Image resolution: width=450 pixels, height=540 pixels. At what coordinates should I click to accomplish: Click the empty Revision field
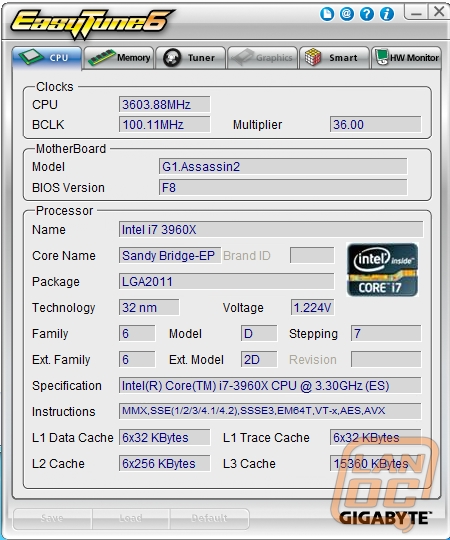click(x=386, y=360)
